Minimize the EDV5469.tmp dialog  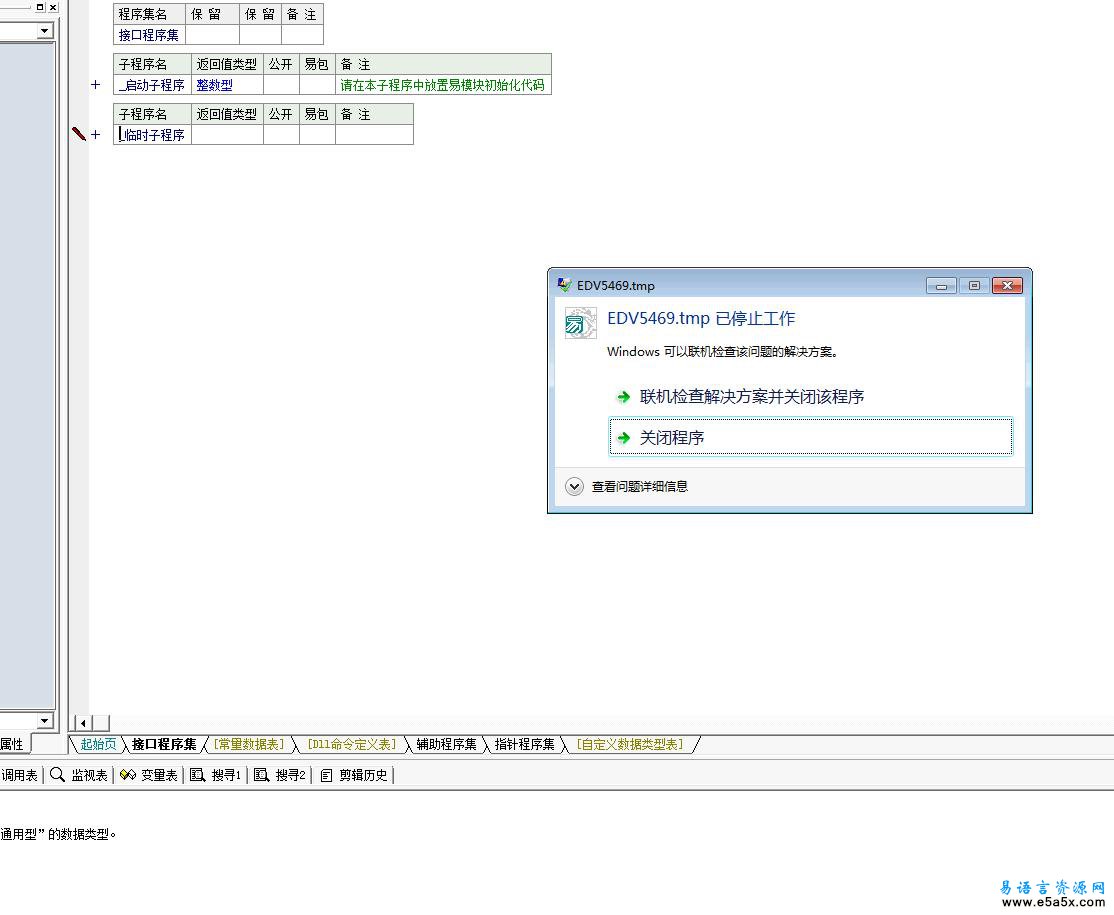[x=941, y=285]
